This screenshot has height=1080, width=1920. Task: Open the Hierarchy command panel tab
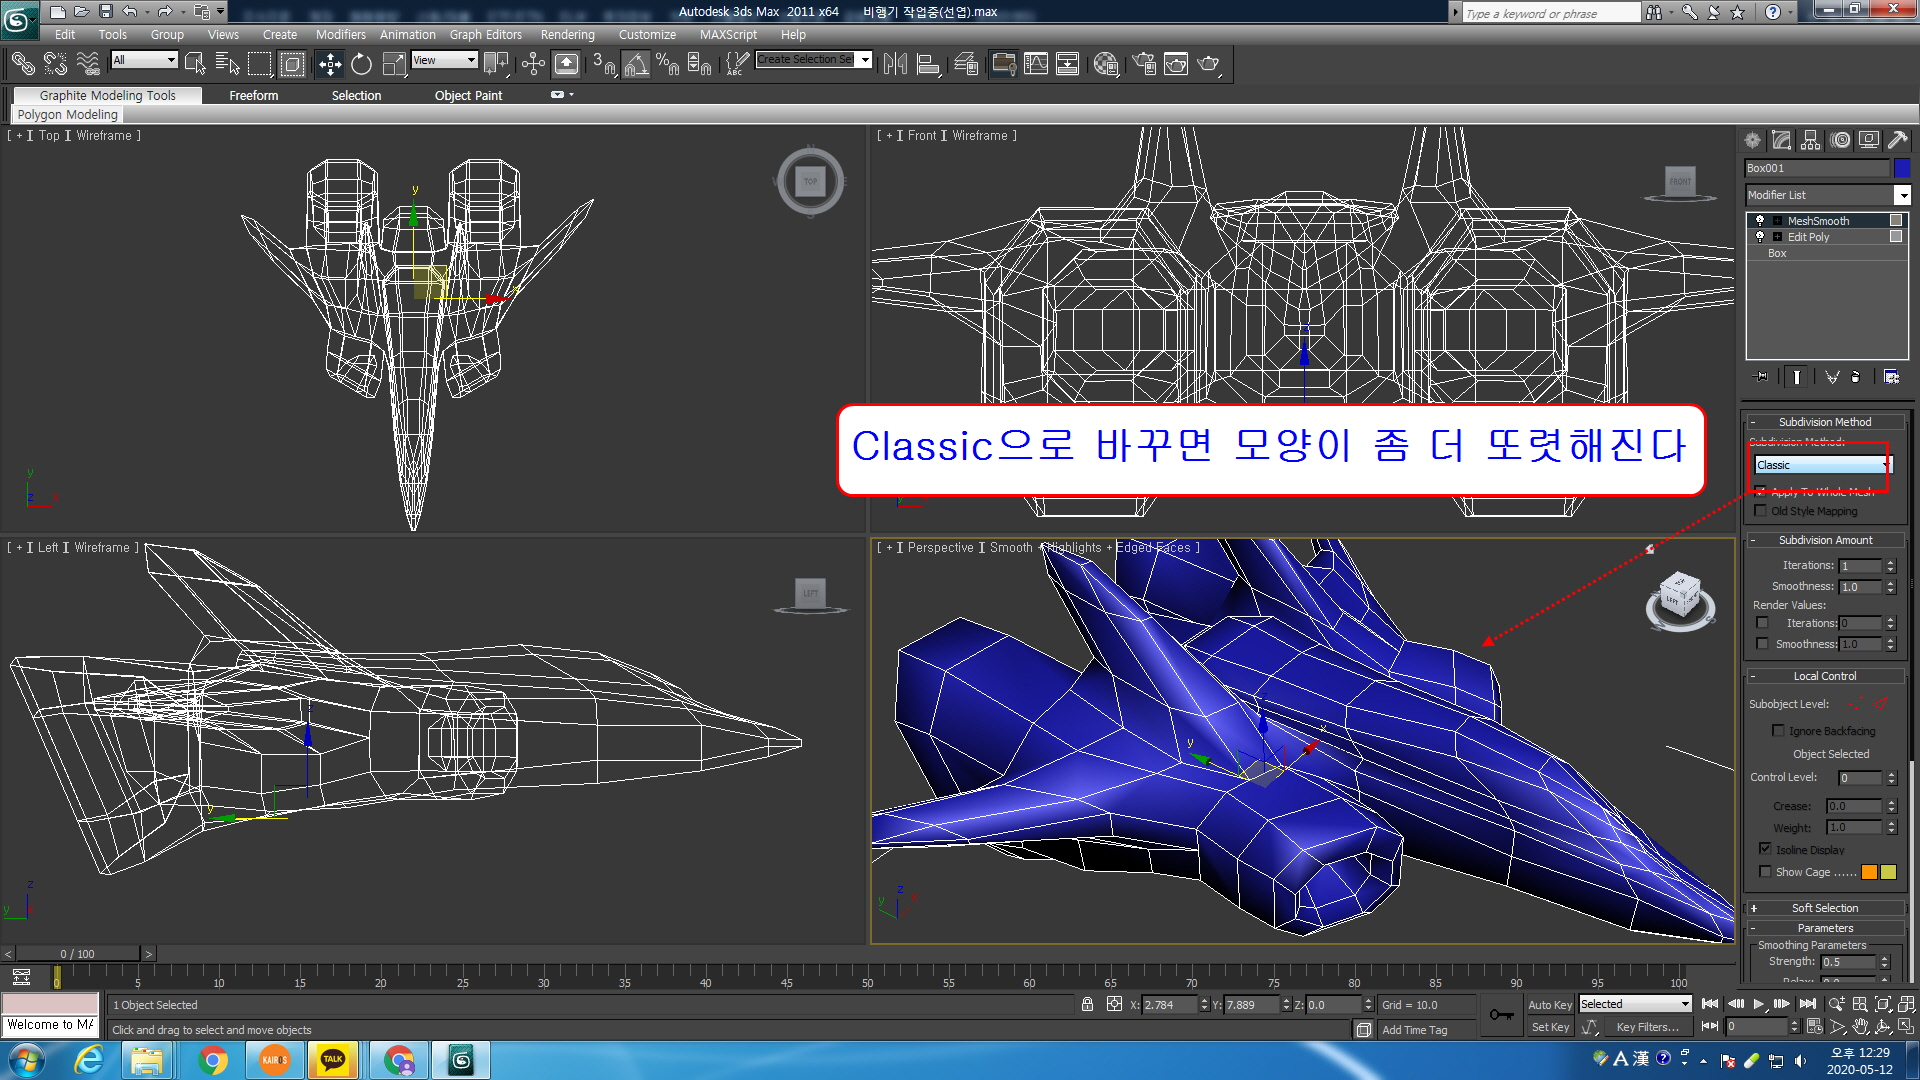point(1811,140)
